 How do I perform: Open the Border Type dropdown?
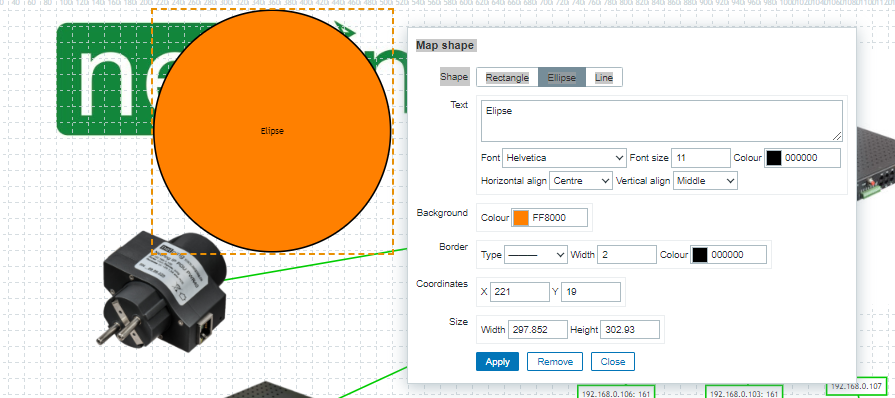pos(535,255)
